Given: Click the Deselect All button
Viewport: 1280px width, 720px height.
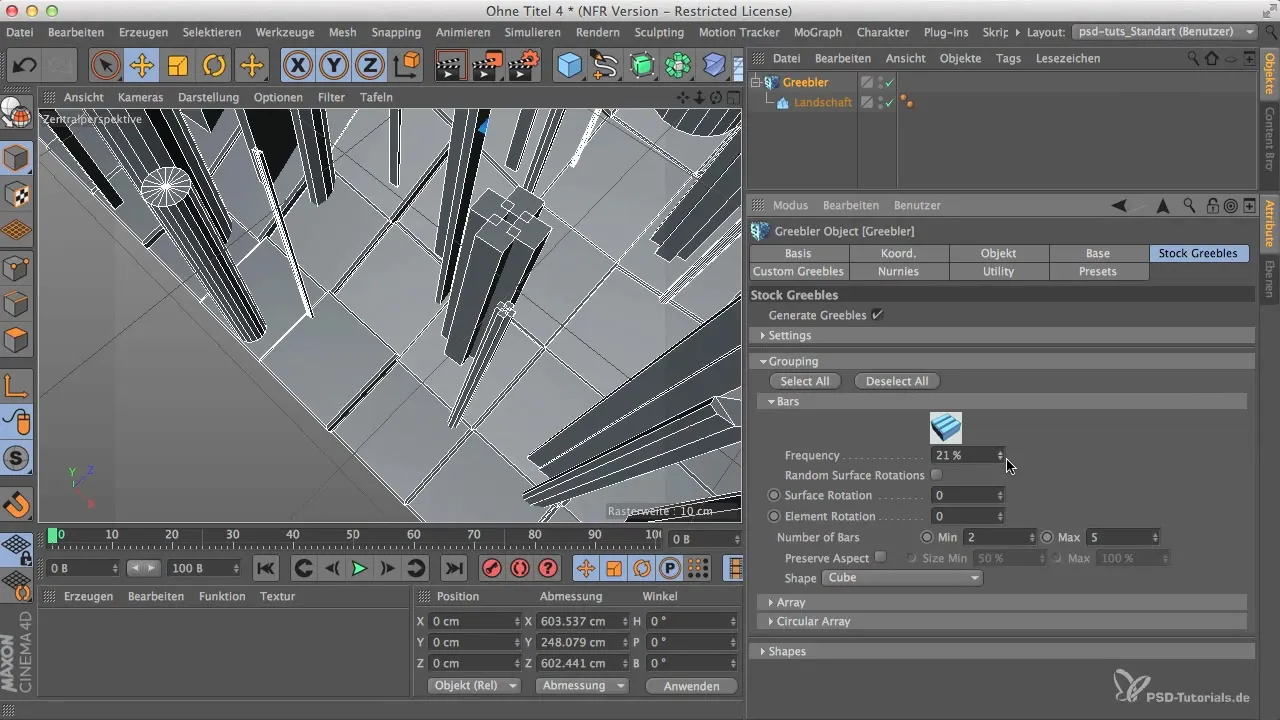Looking at the screenshot, I should click(x=897, y=381).
